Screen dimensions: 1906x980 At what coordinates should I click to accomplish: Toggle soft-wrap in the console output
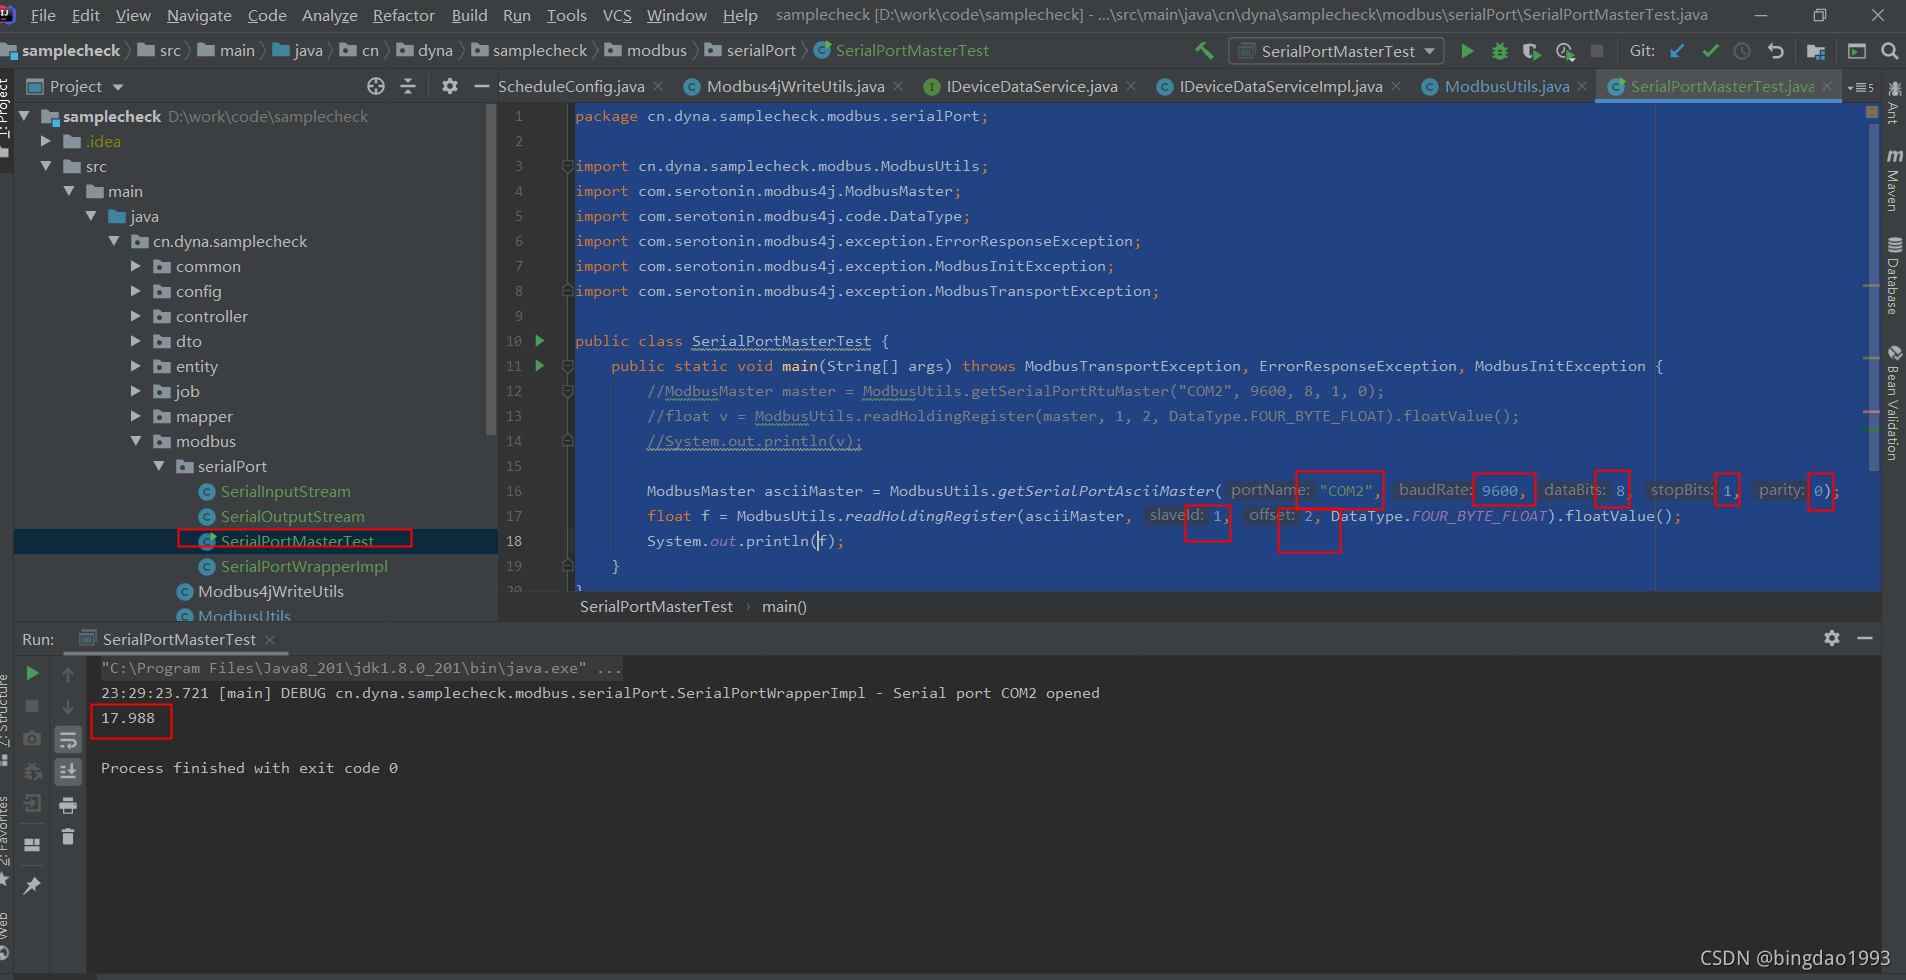click(x=68, y=742)
